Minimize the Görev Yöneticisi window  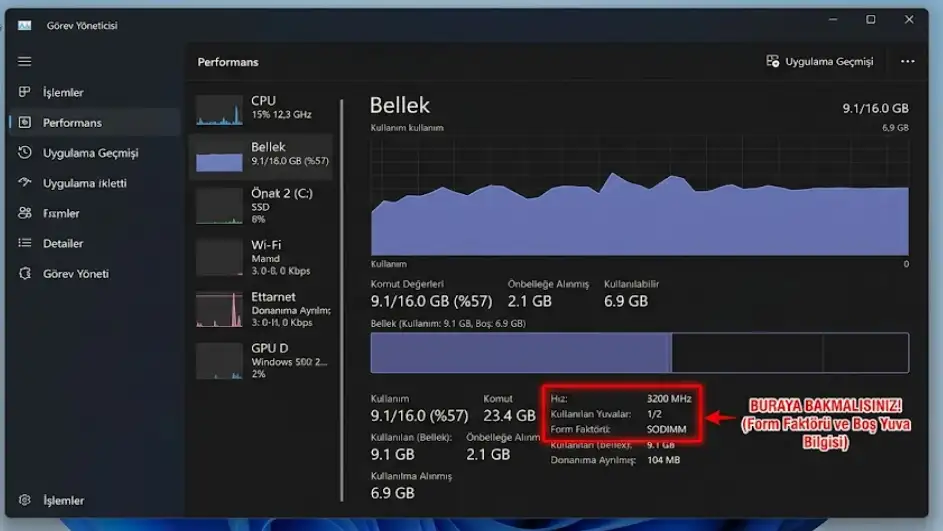[833, 20]
